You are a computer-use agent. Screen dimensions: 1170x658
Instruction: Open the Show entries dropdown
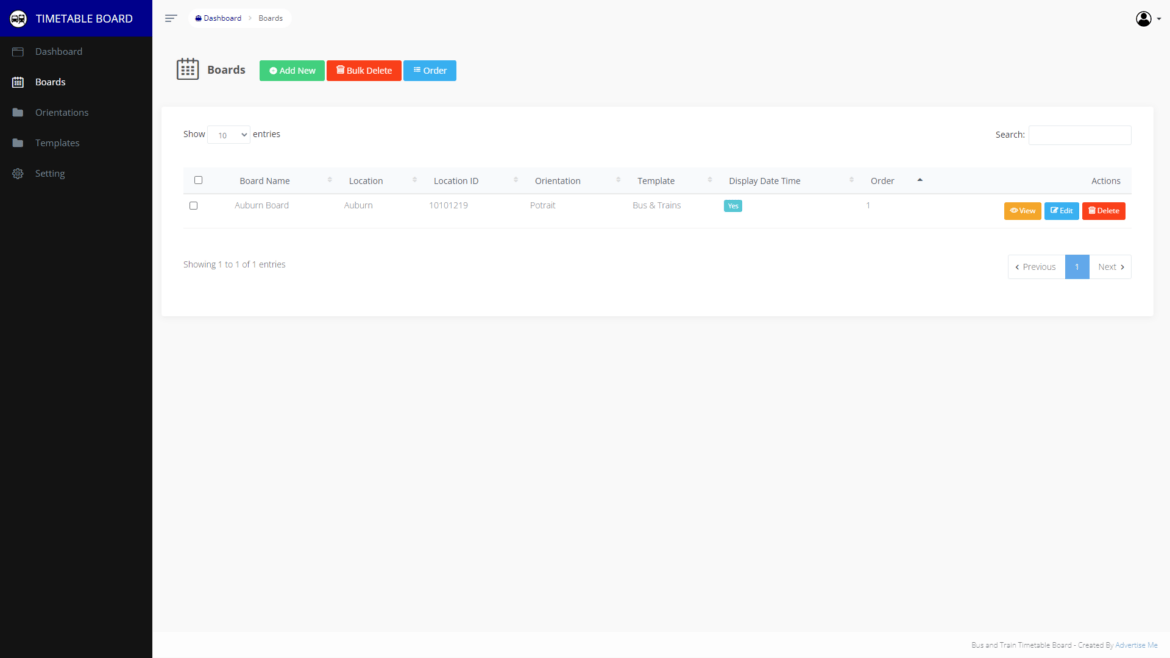229,133
